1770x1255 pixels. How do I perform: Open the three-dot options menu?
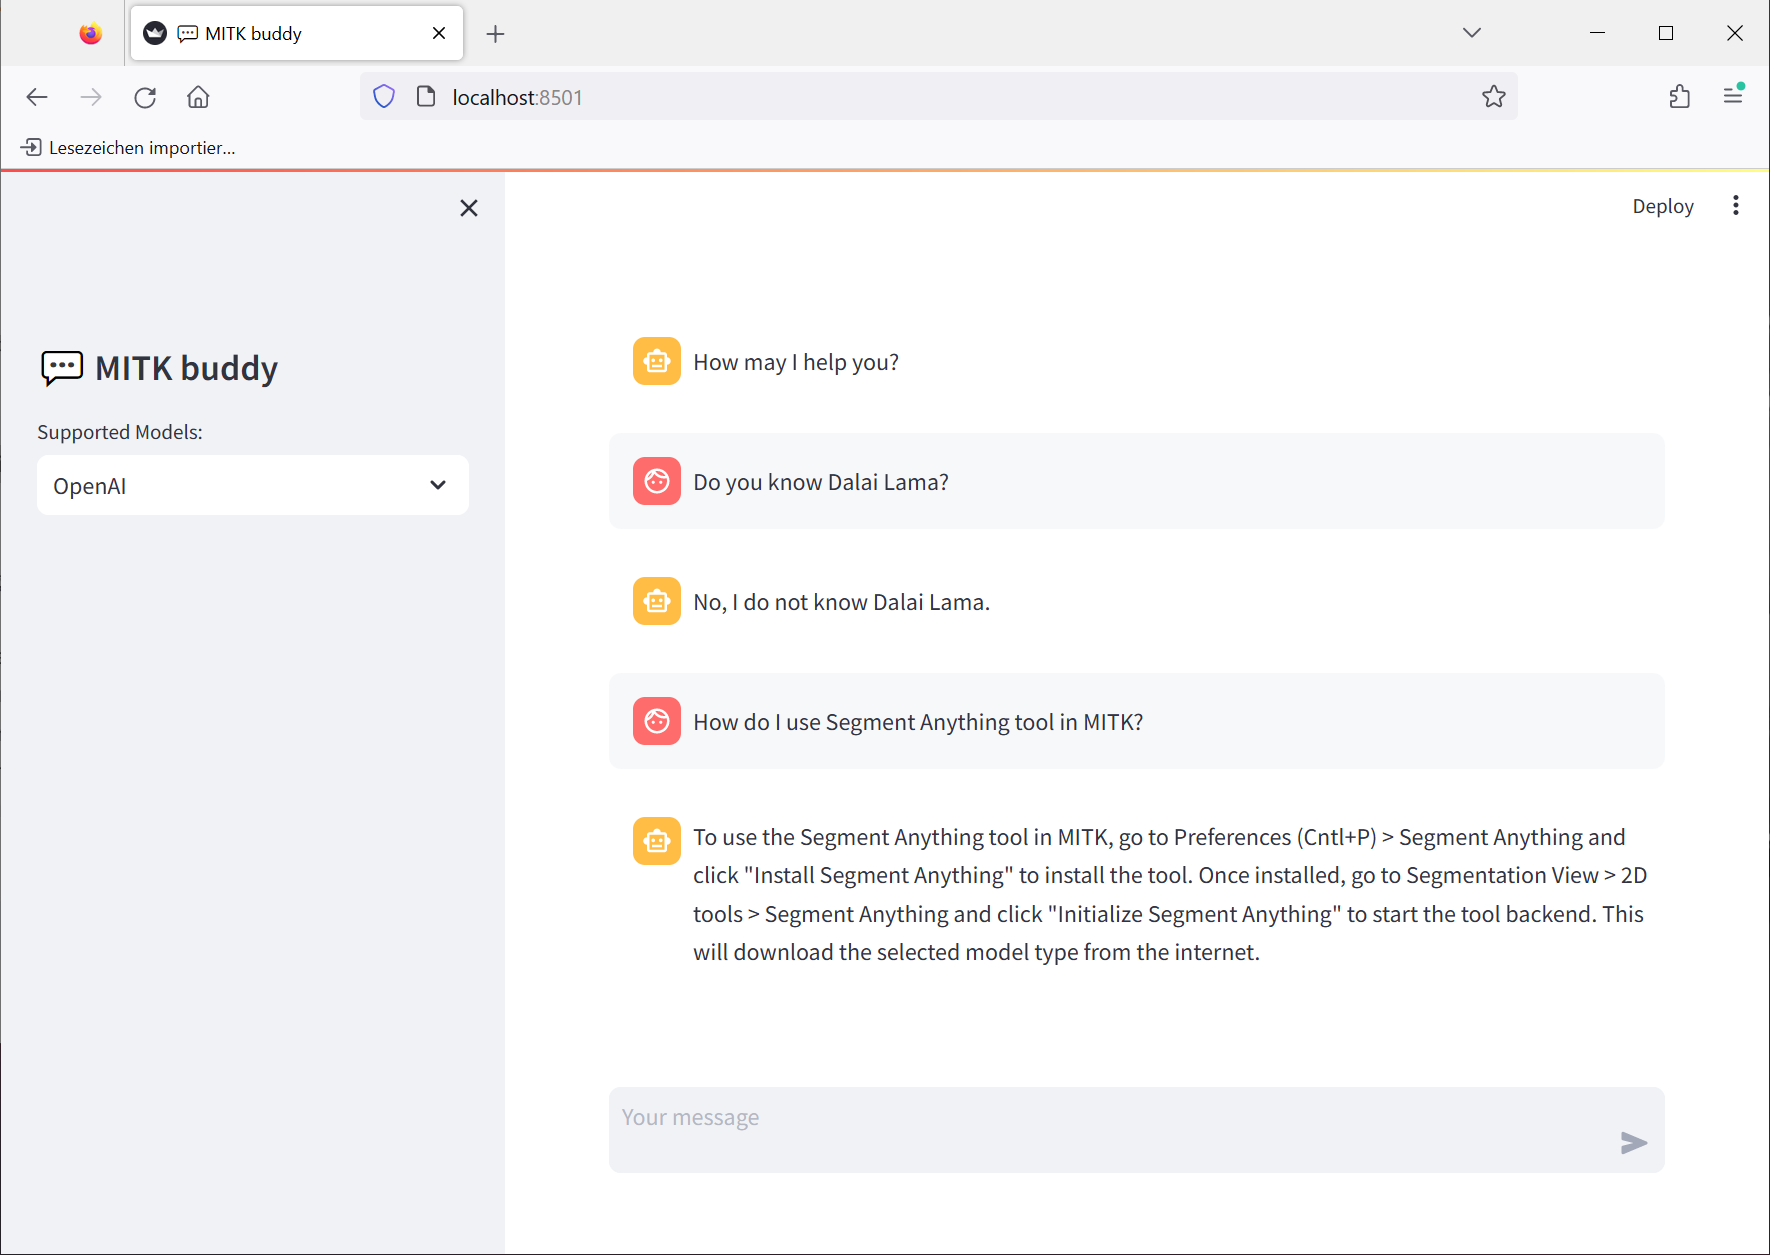1736,205
